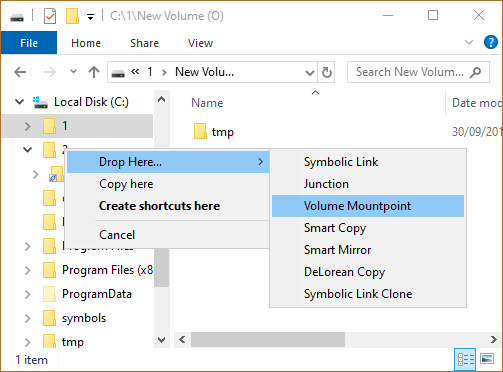
Task: Choose Smart Copy from the submenu
Action: point(368,228)
